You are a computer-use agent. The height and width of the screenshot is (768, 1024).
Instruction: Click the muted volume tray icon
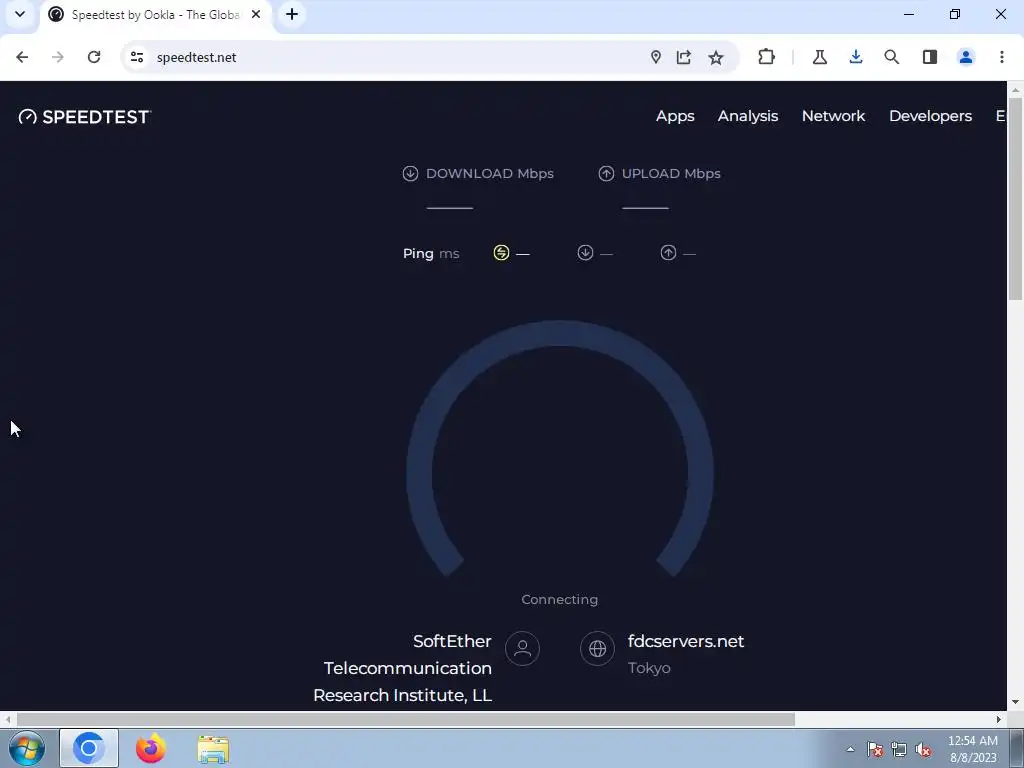tap(923, 749)
